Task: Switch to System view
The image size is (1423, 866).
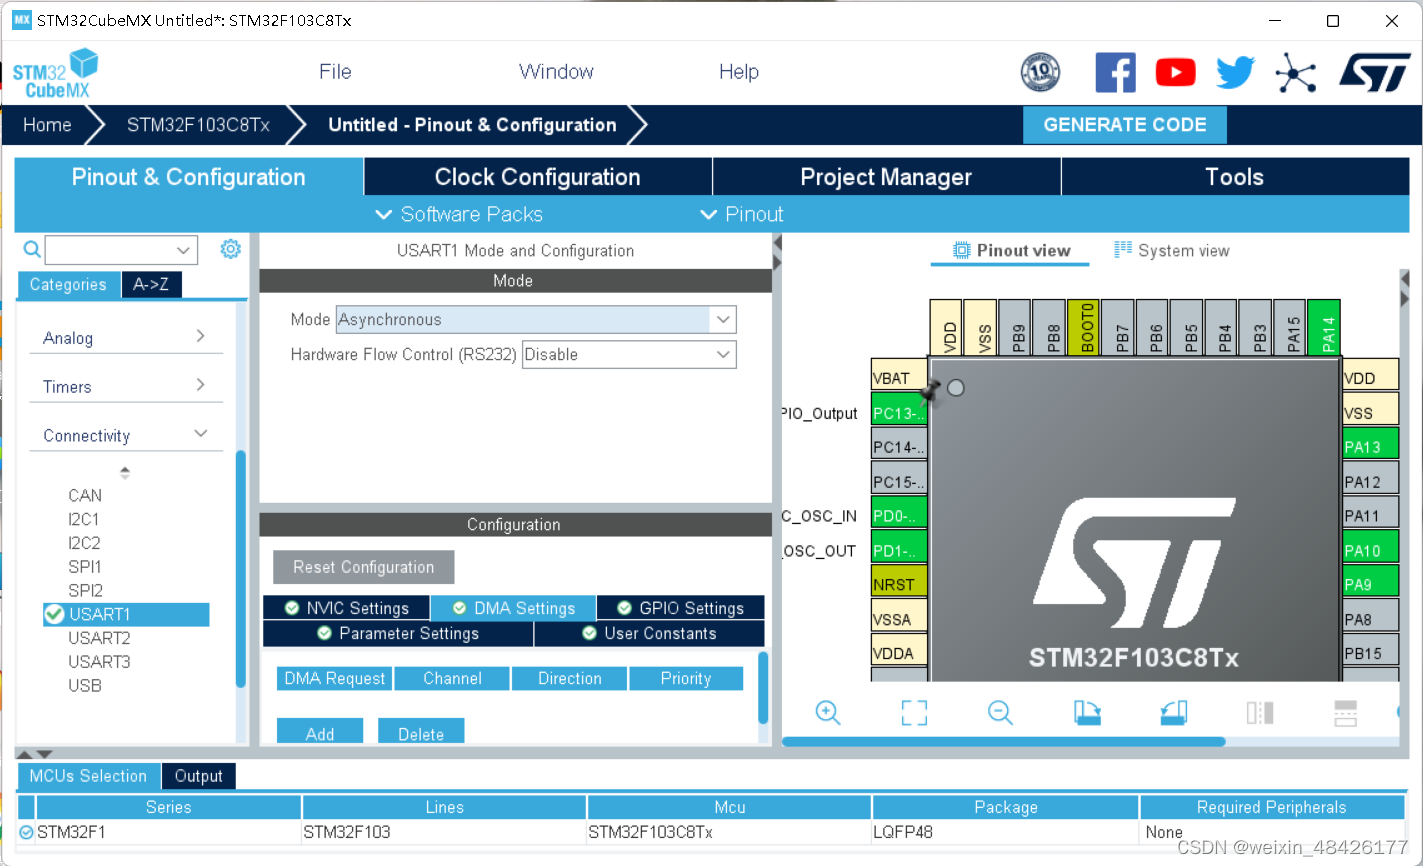Action: [x=1172, y=250]
